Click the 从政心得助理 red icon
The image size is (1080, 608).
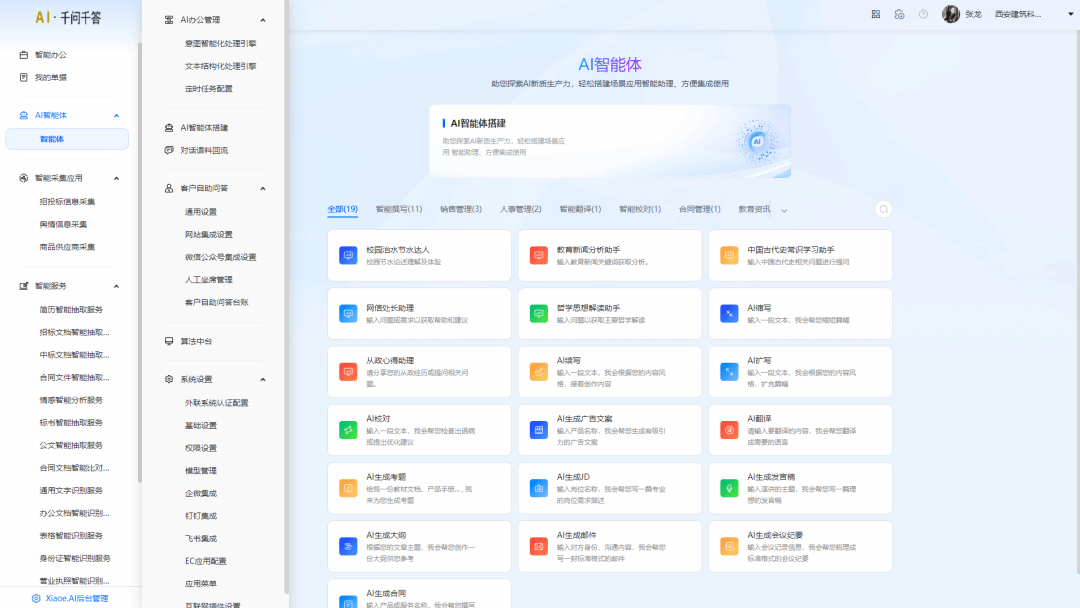tap(348, 372)
